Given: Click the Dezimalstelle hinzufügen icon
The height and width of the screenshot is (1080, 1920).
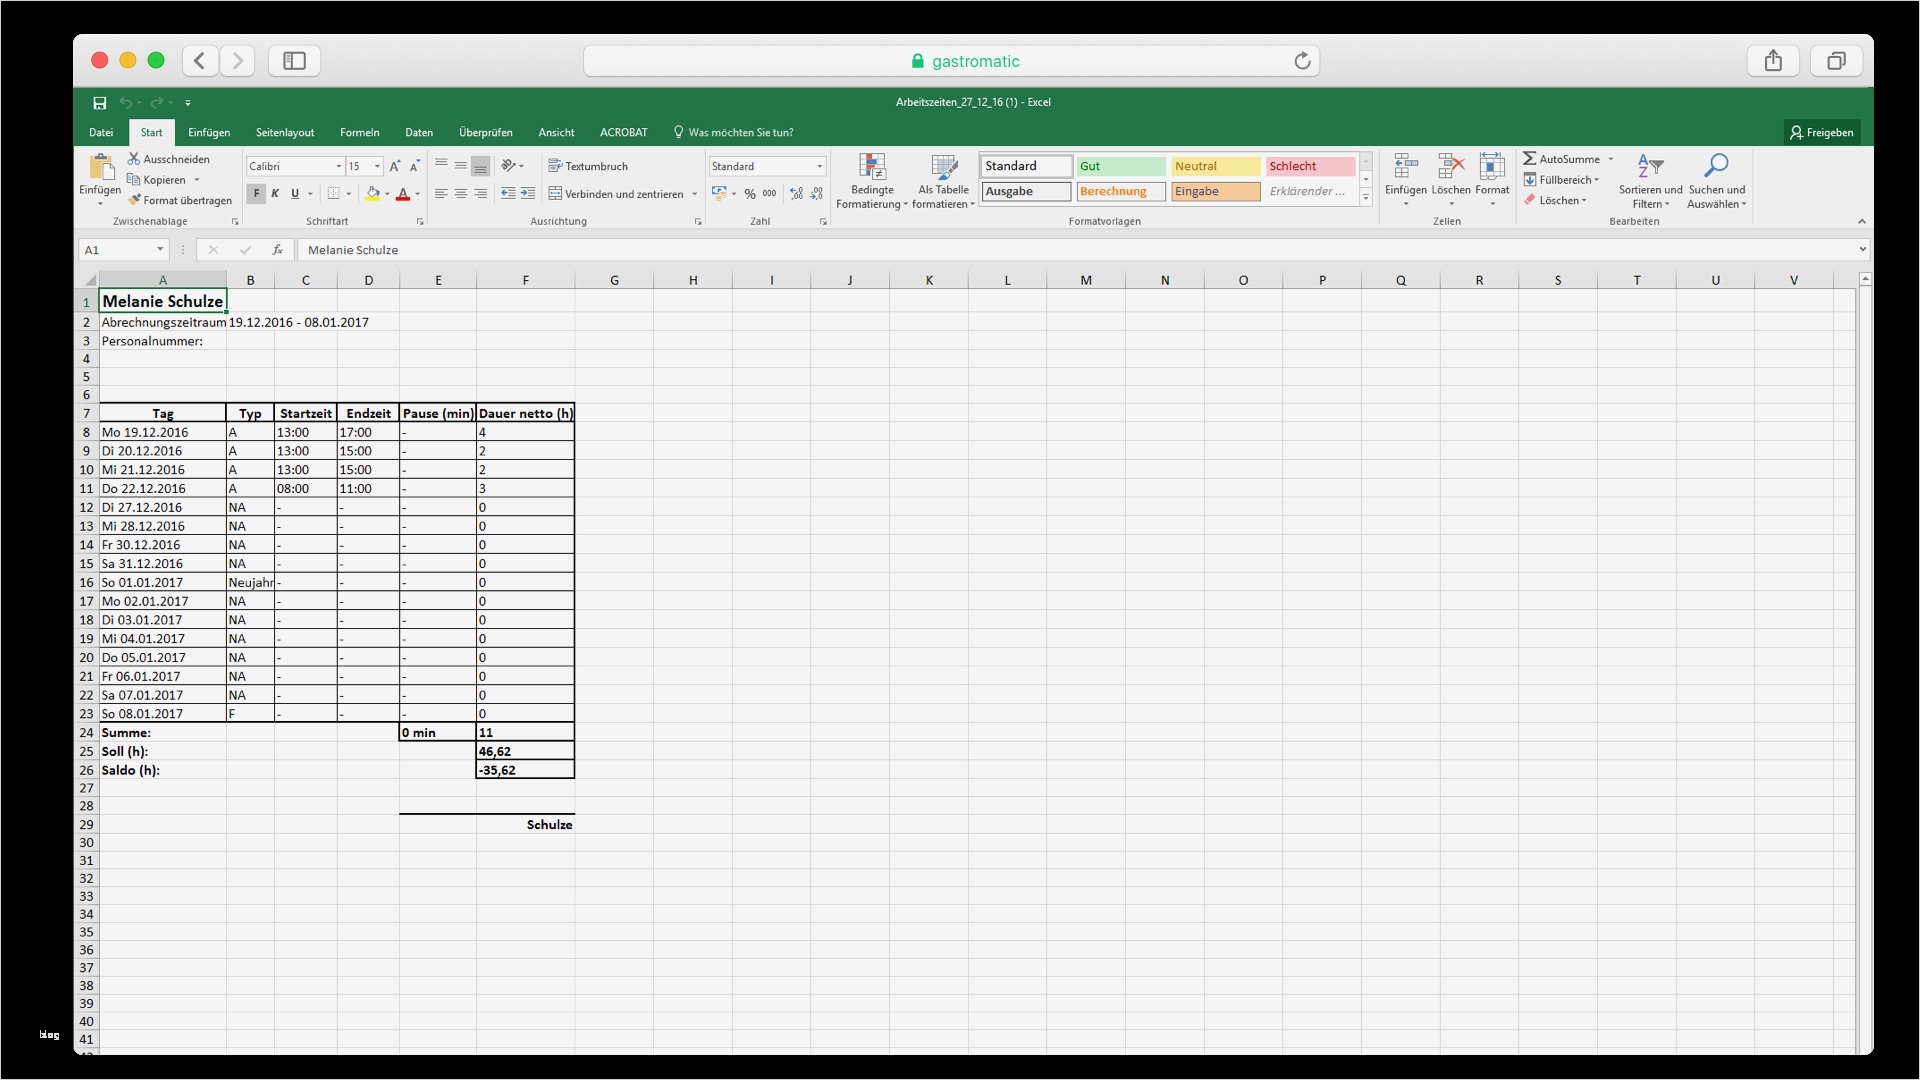Looking at the screenshot, I should click(794, 193).
